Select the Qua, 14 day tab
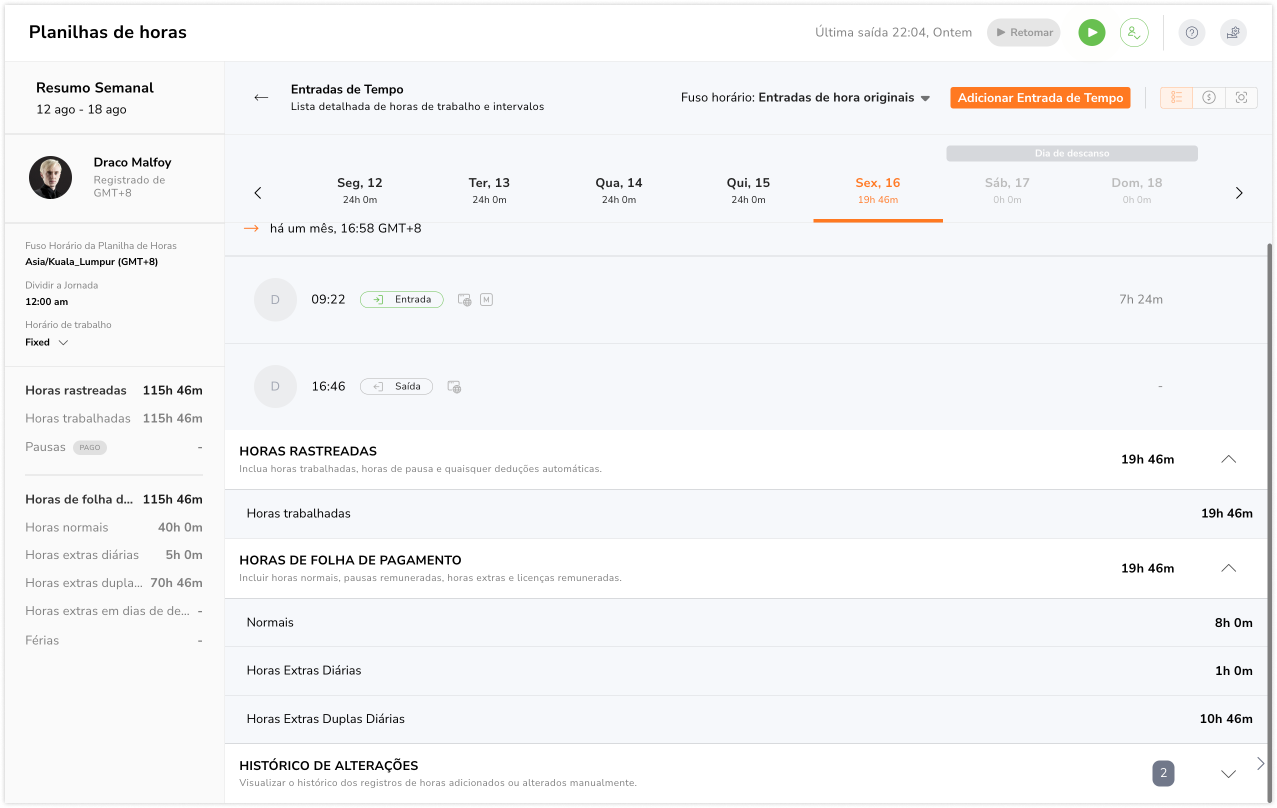1277x808 pixels. pyautogui.click(x=619, y=190)
